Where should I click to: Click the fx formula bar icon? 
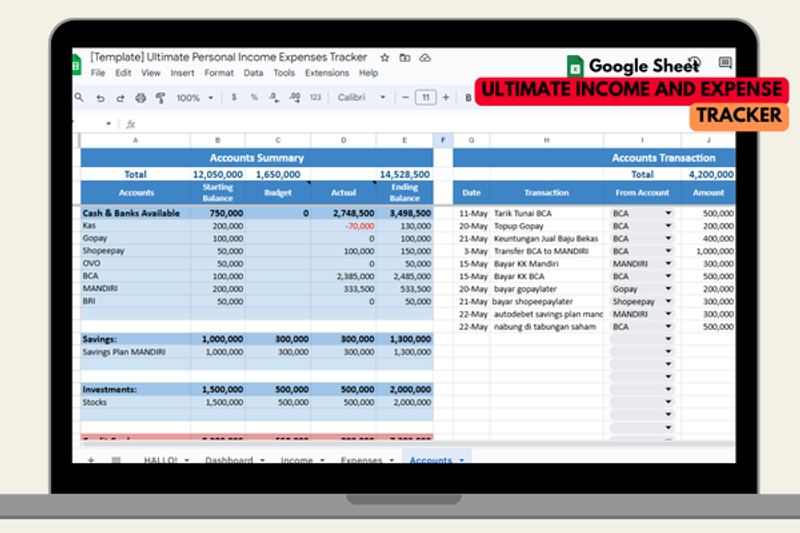pos(131,123)
